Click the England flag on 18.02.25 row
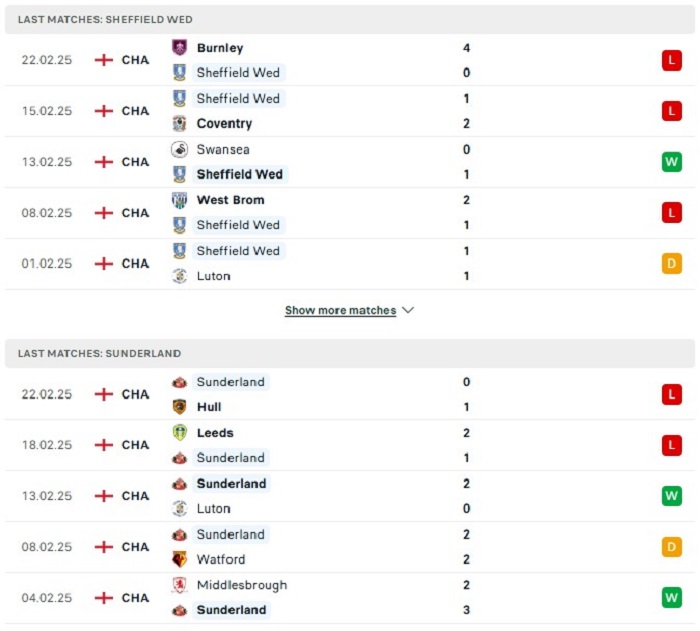 point(104,445)
